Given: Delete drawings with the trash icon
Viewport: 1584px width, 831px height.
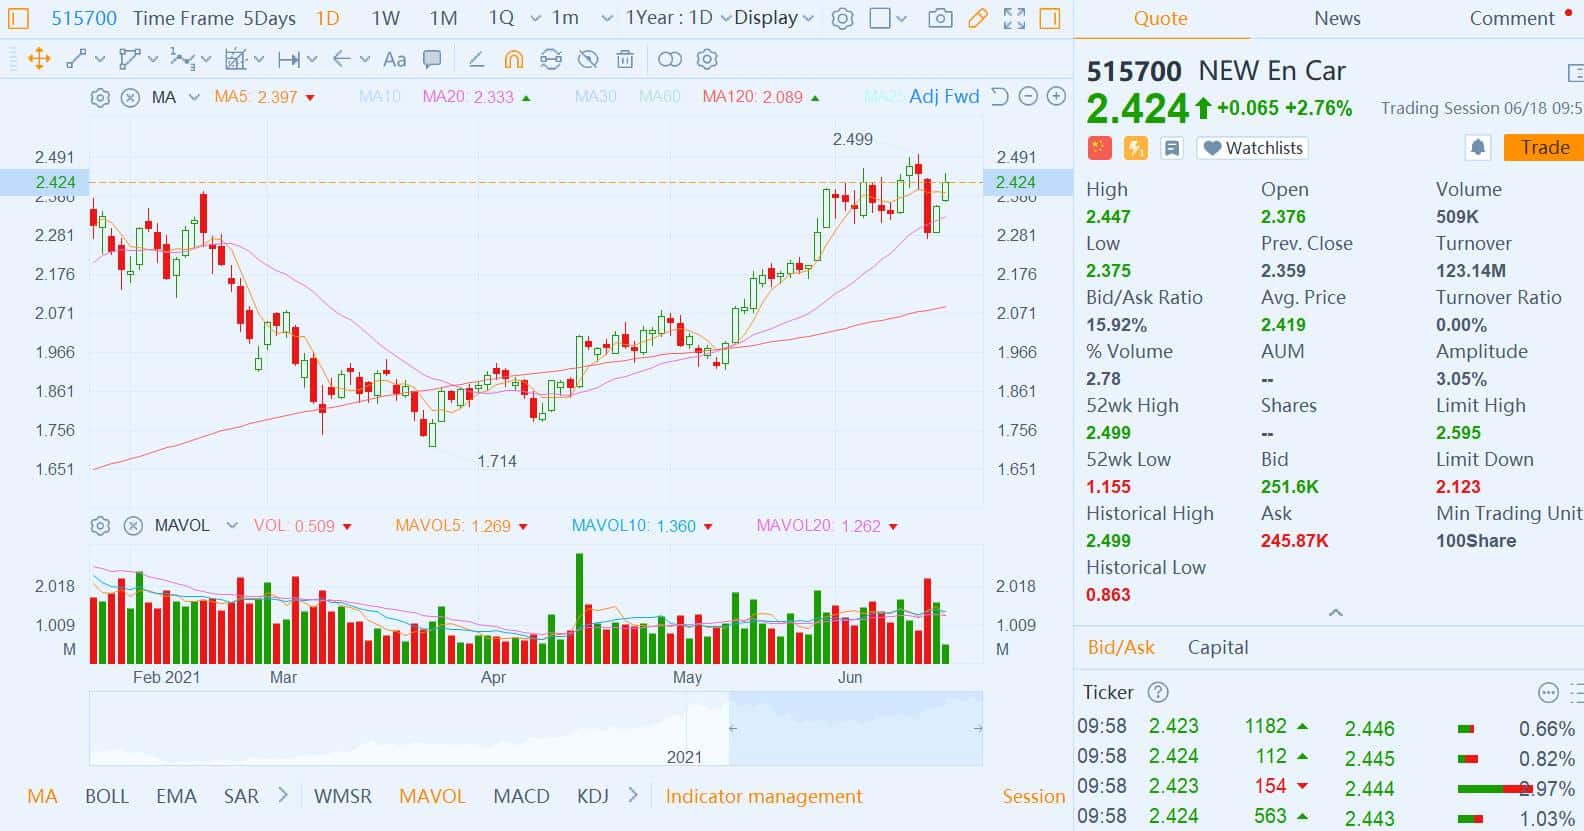Looking at the screenshot, I should pos(625,60).
